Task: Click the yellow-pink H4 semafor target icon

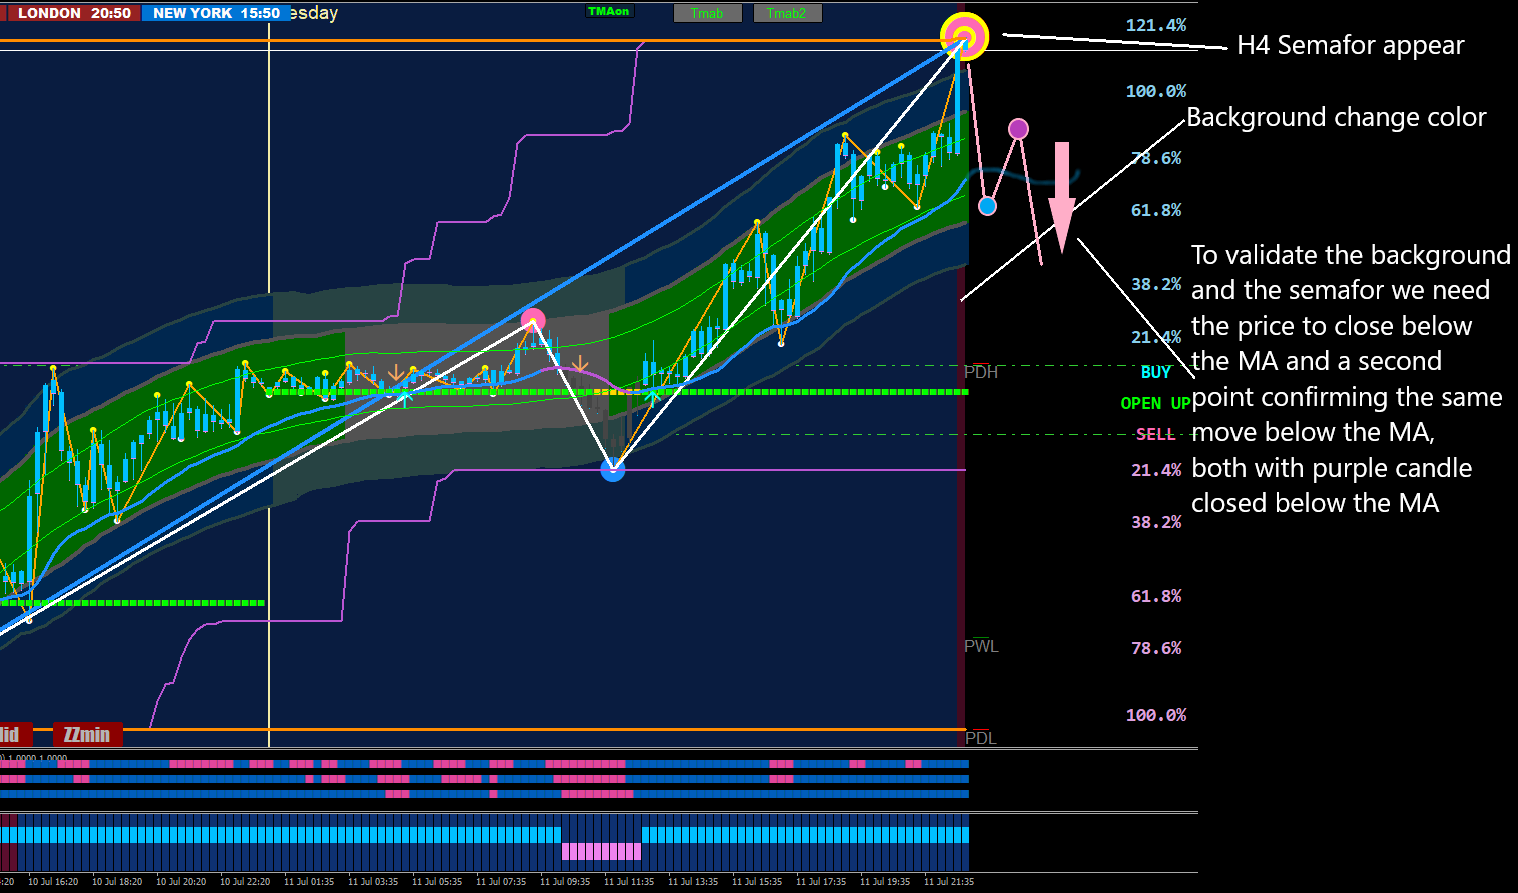Action: click(964, 38)
